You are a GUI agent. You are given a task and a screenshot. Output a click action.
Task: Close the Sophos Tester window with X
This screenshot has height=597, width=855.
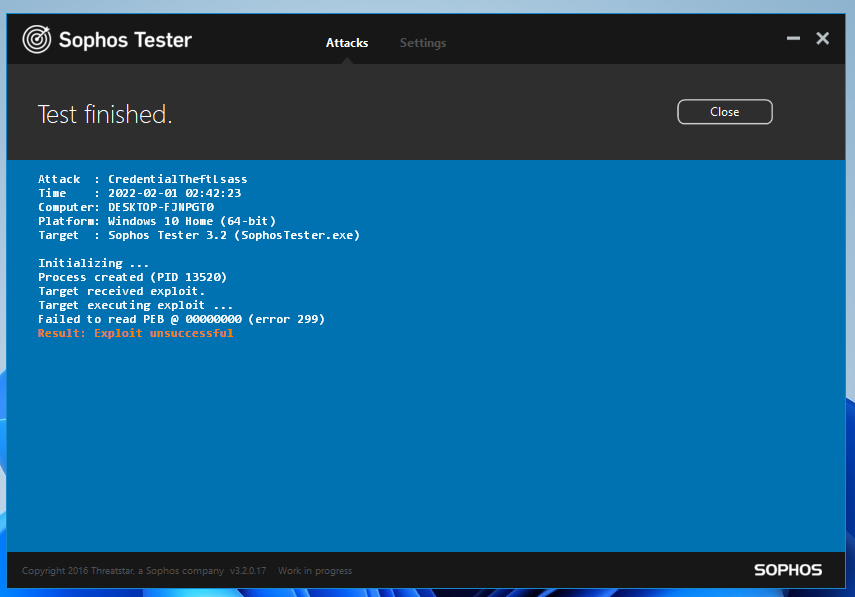pos(822,38)
